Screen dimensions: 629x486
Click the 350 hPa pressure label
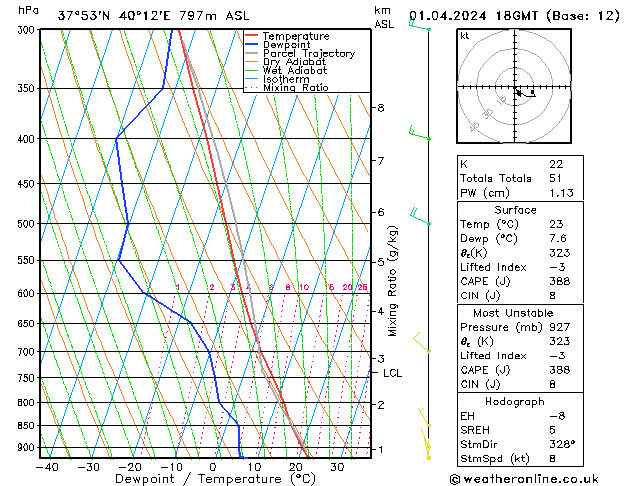[x=28, y=88]
